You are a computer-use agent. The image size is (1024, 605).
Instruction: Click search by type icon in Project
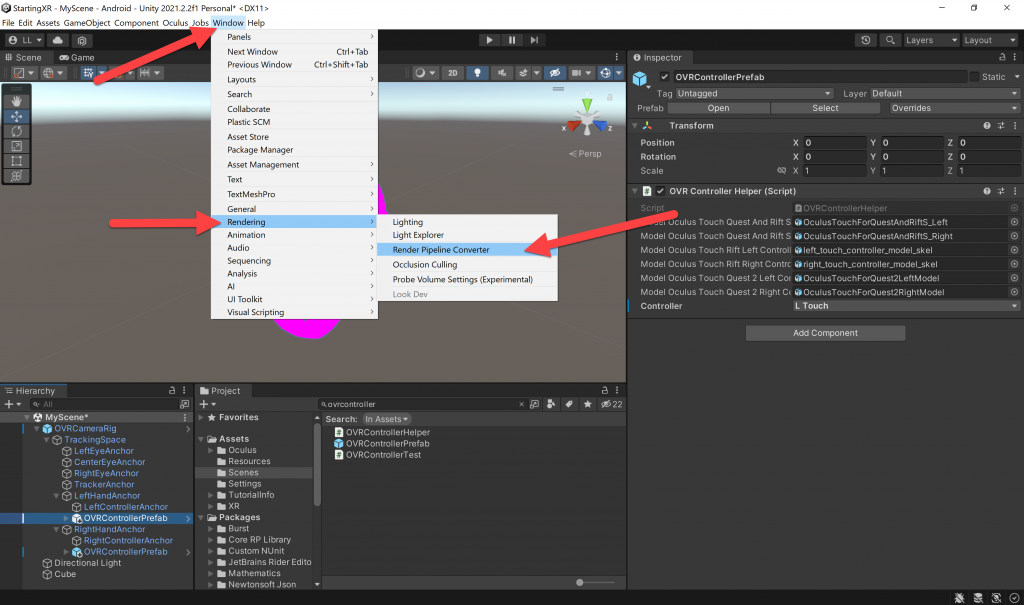coord(551,404)
